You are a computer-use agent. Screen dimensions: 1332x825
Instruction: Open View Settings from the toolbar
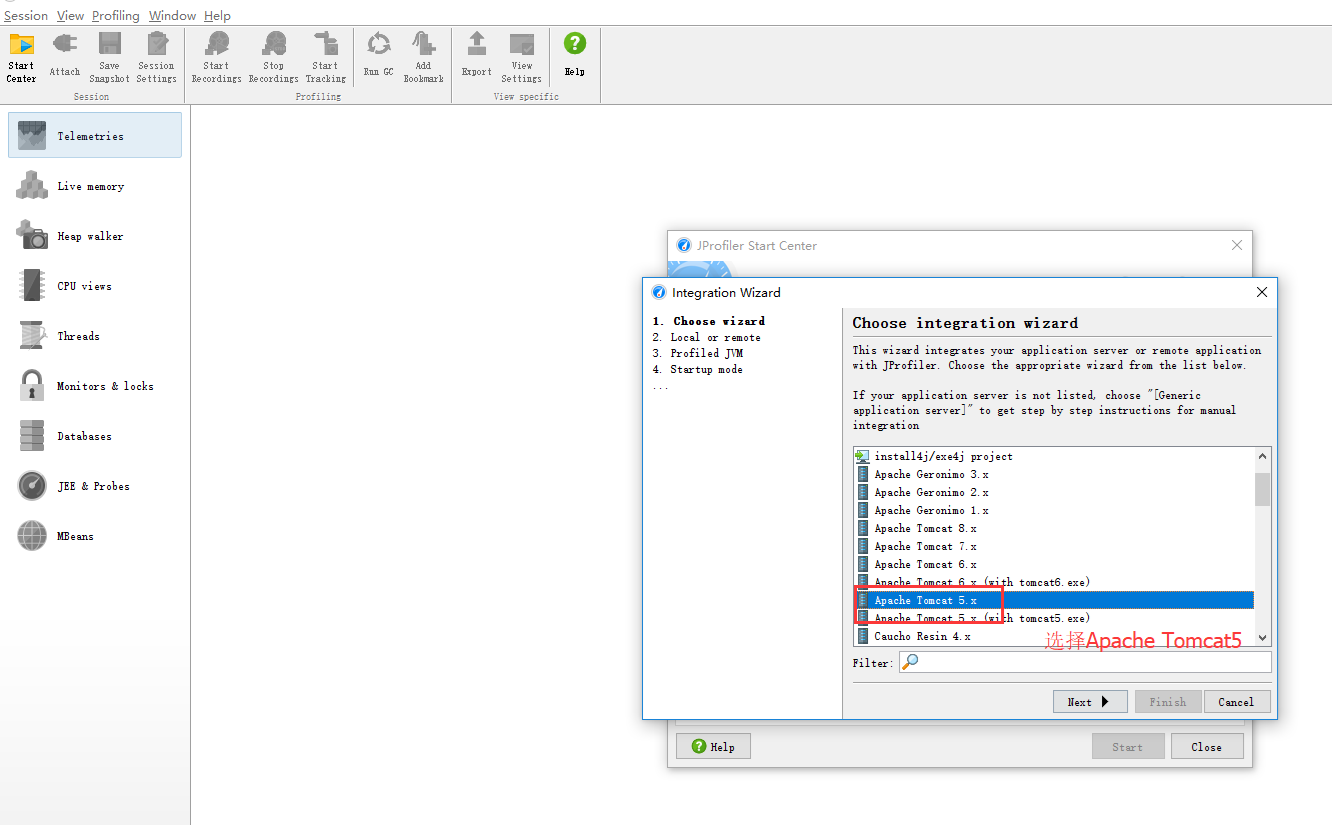point(522,57)
